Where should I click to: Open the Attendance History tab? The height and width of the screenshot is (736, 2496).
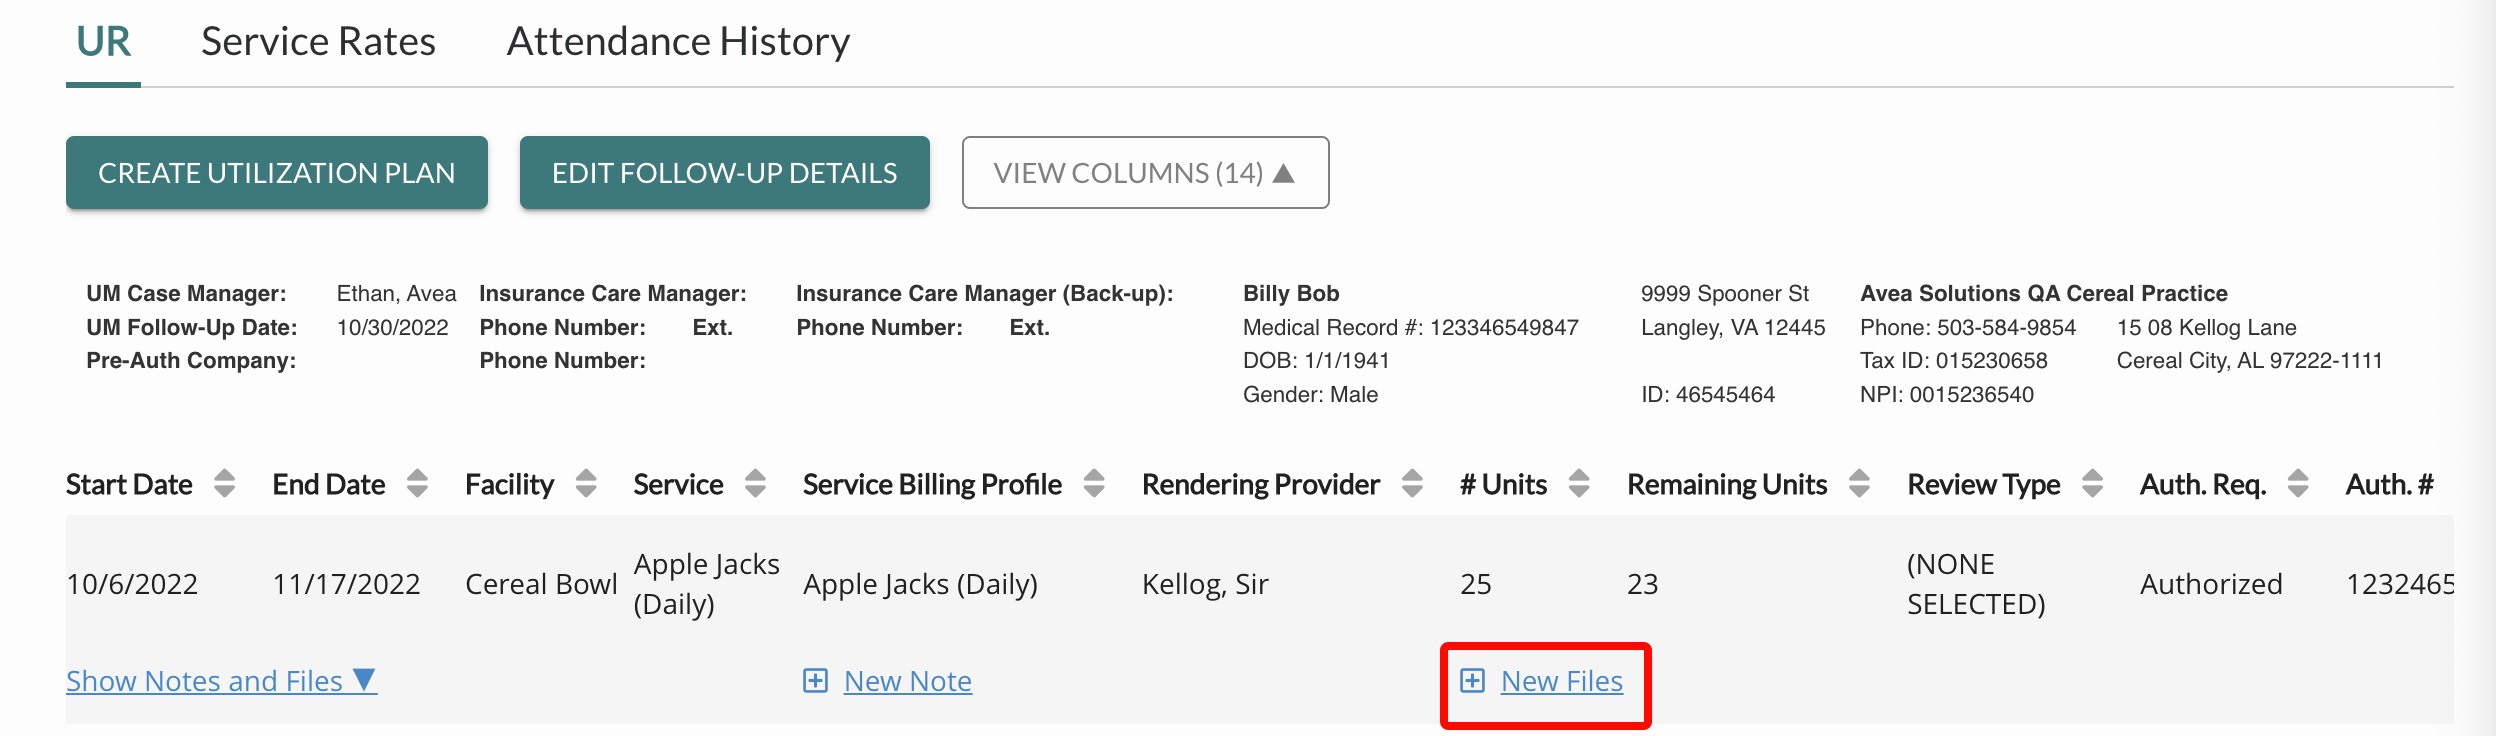[678, 42]
